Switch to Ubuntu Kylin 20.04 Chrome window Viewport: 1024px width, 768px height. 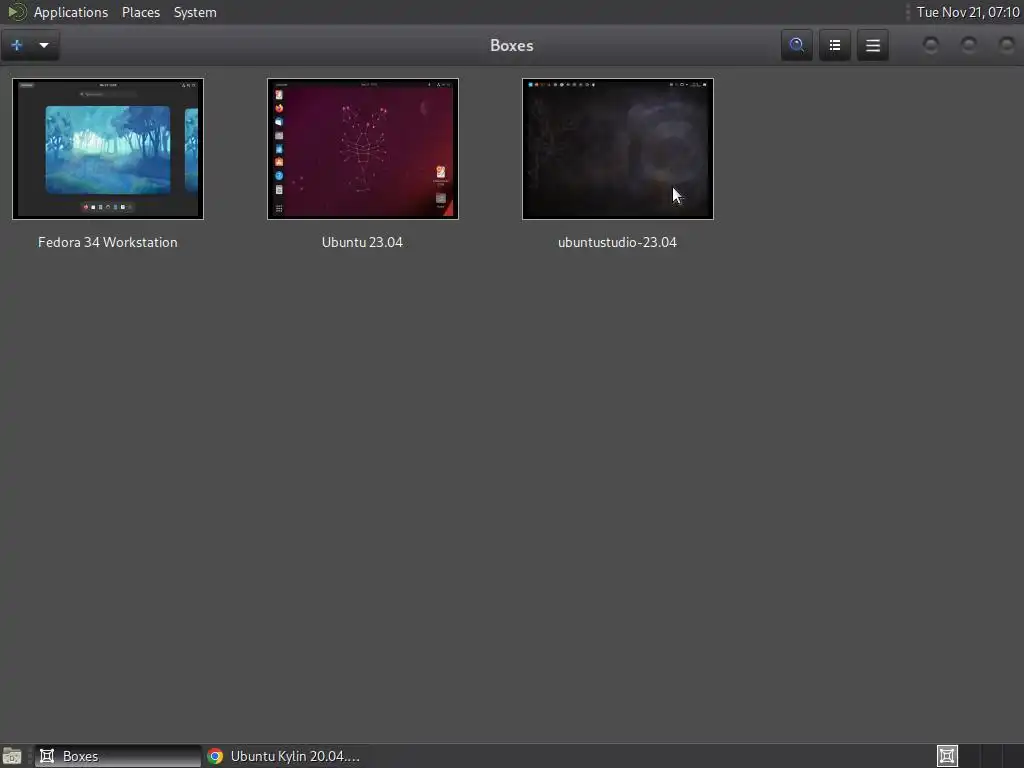[285, 756]
